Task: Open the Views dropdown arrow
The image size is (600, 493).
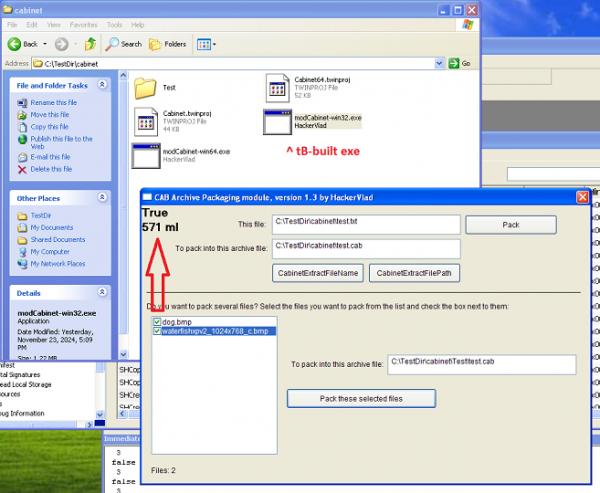Action: coord(214,44)
